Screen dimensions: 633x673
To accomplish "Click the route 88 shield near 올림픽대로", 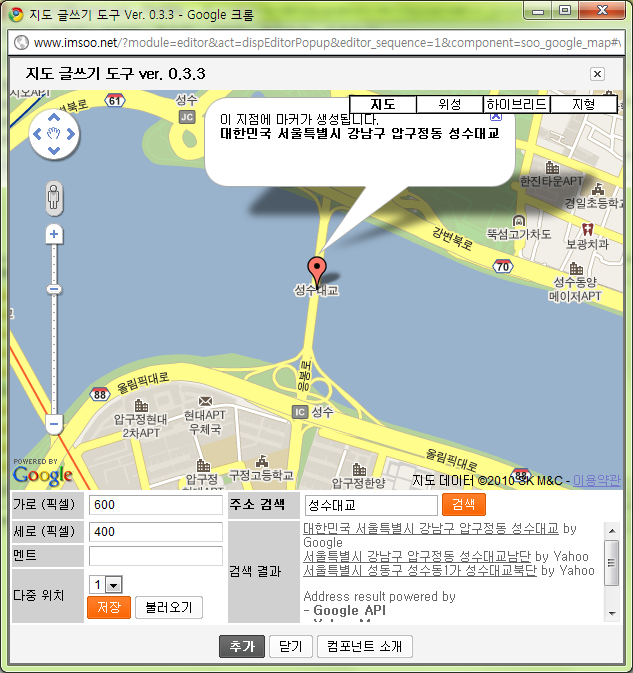I will 100,394.
